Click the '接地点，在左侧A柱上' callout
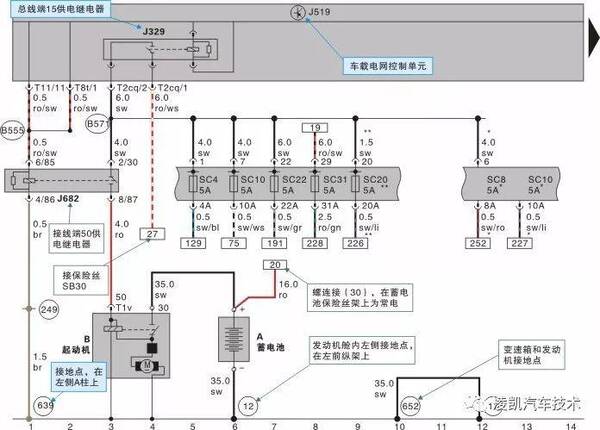This screenshot has width=600, height=430. click(79, 377)
